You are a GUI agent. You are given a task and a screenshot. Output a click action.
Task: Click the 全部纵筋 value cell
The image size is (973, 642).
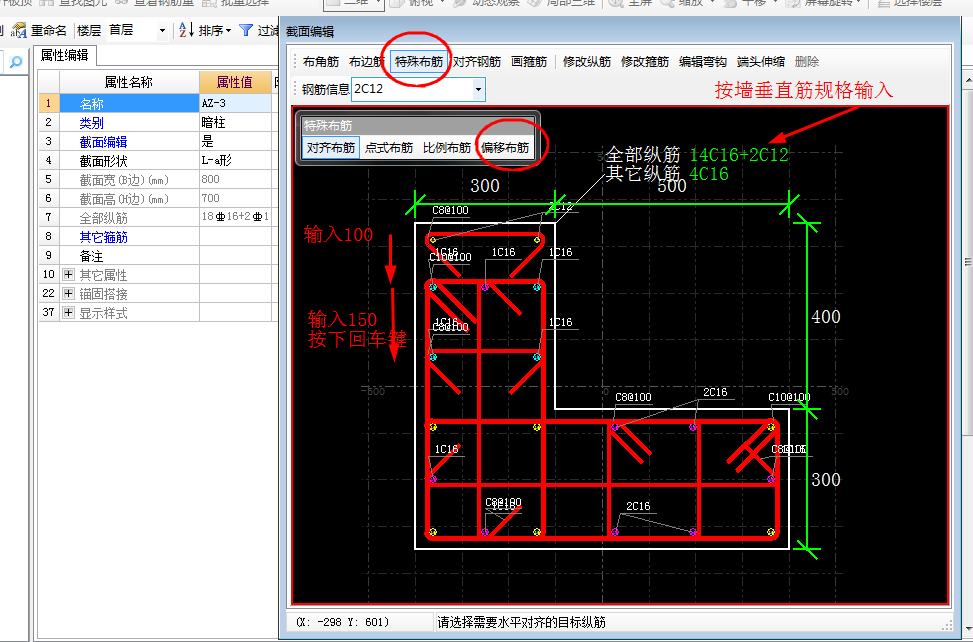235,217
